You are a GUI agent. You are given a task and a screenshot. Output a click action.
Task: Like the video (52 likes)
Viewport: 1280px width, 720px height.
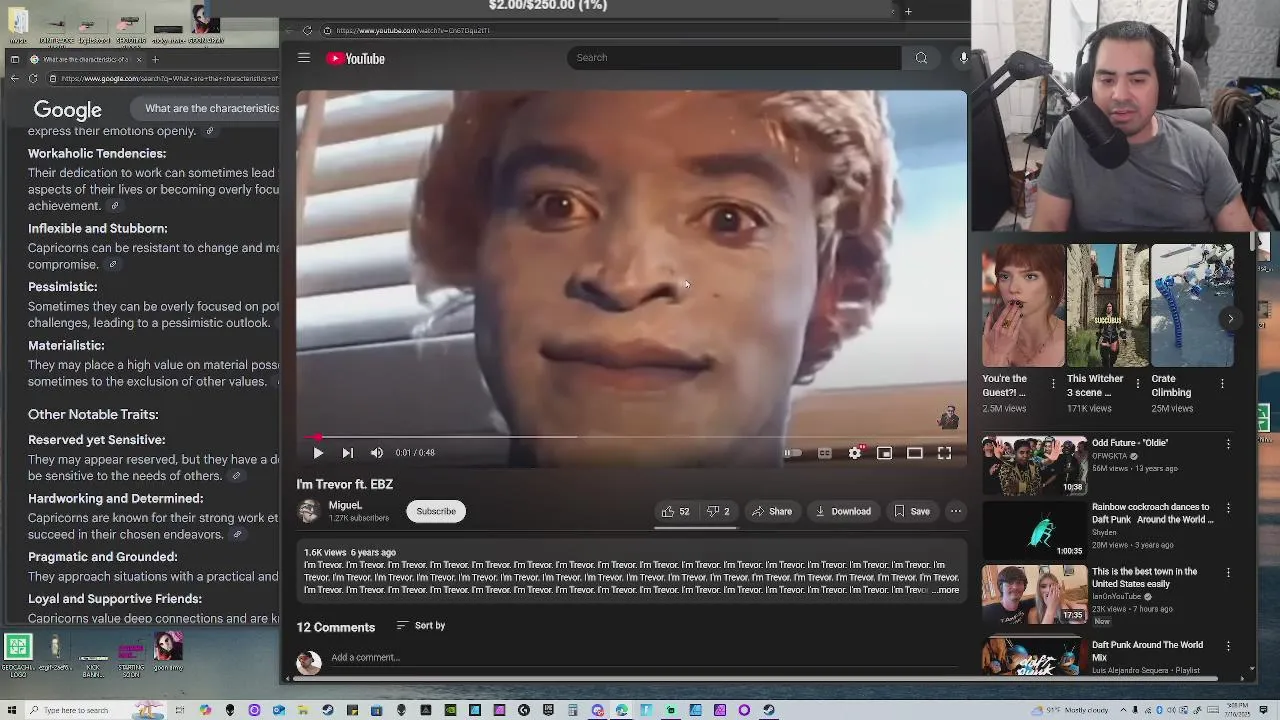tap(675, 511)
